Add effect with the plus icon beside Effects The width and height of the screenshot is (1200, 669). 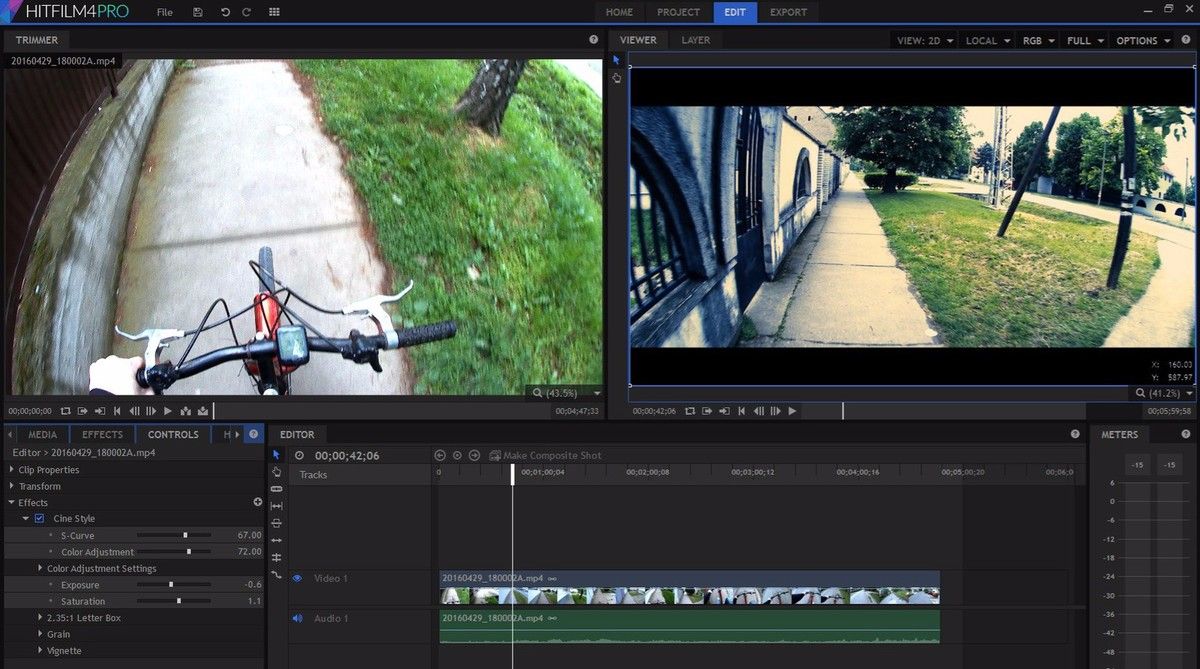pos(258,502)
